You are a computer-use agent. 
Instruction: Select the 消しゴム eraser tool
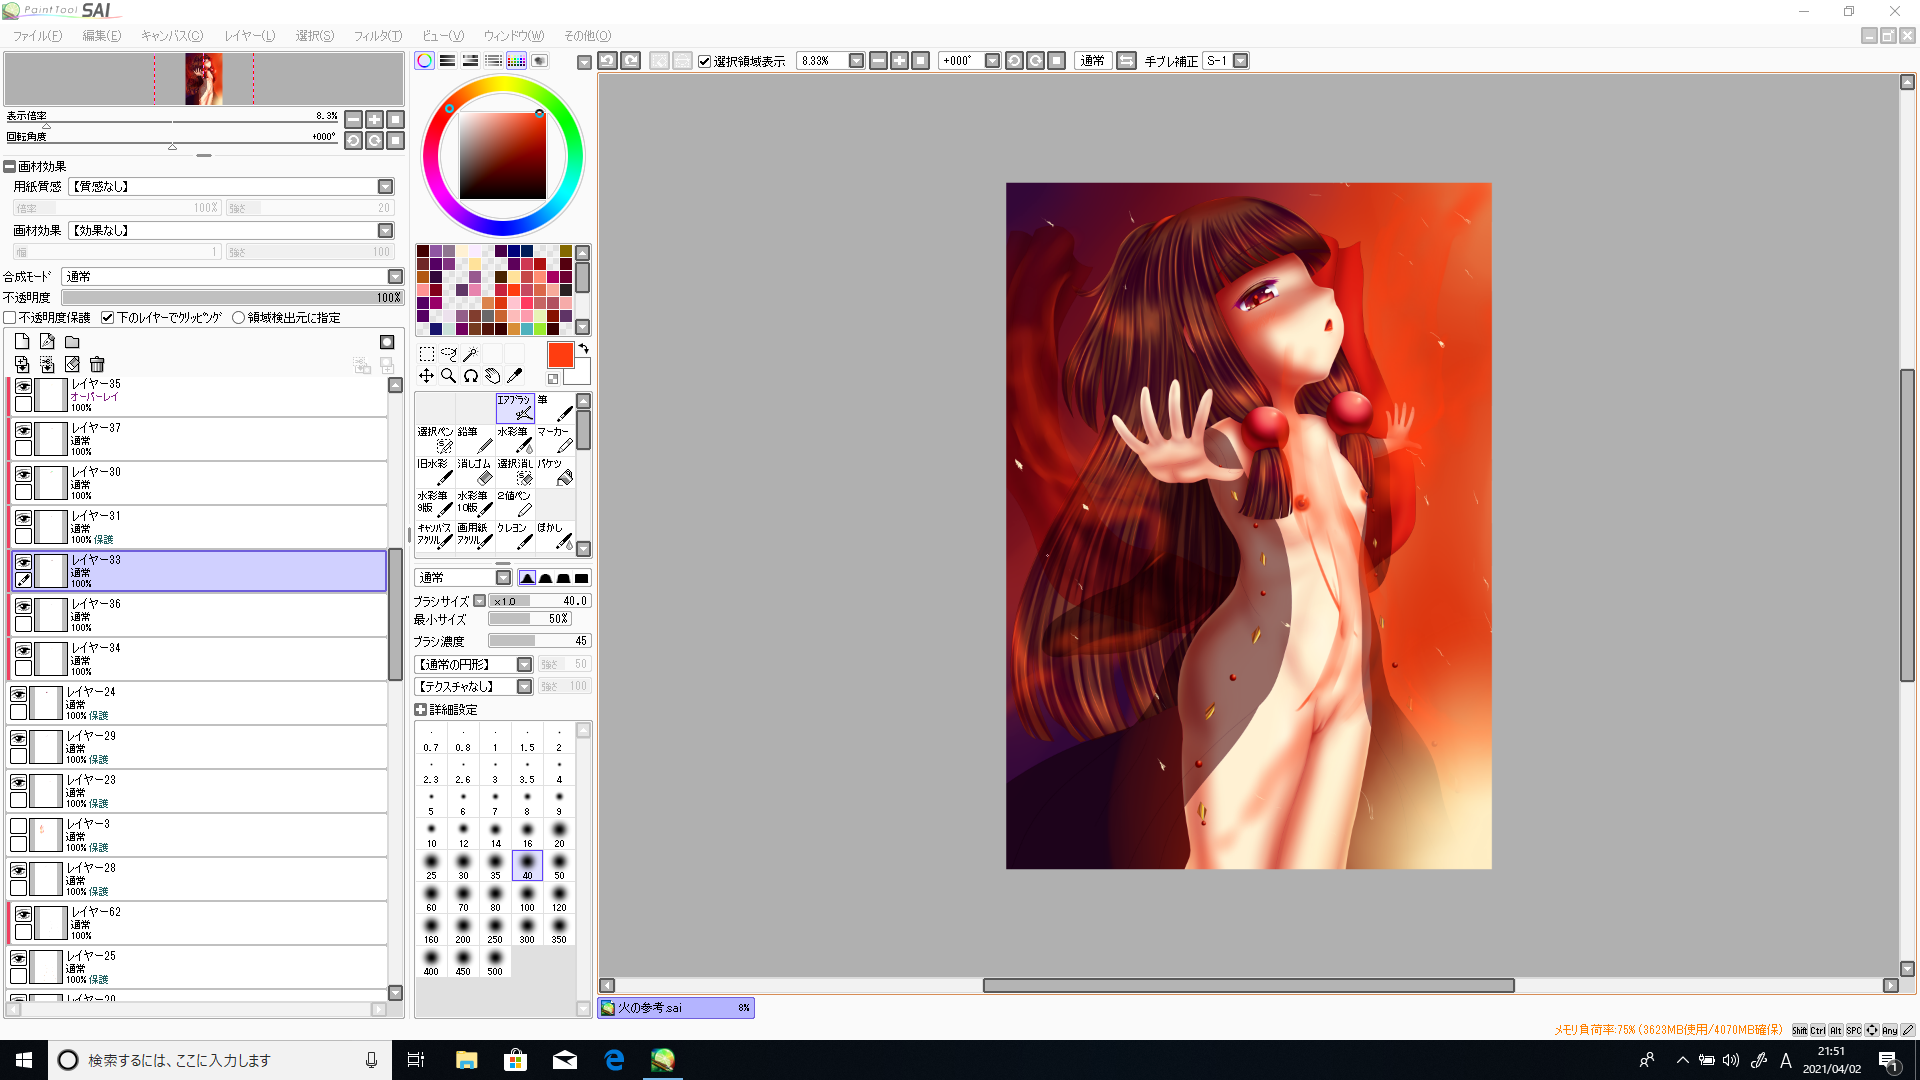pos(475,471)
